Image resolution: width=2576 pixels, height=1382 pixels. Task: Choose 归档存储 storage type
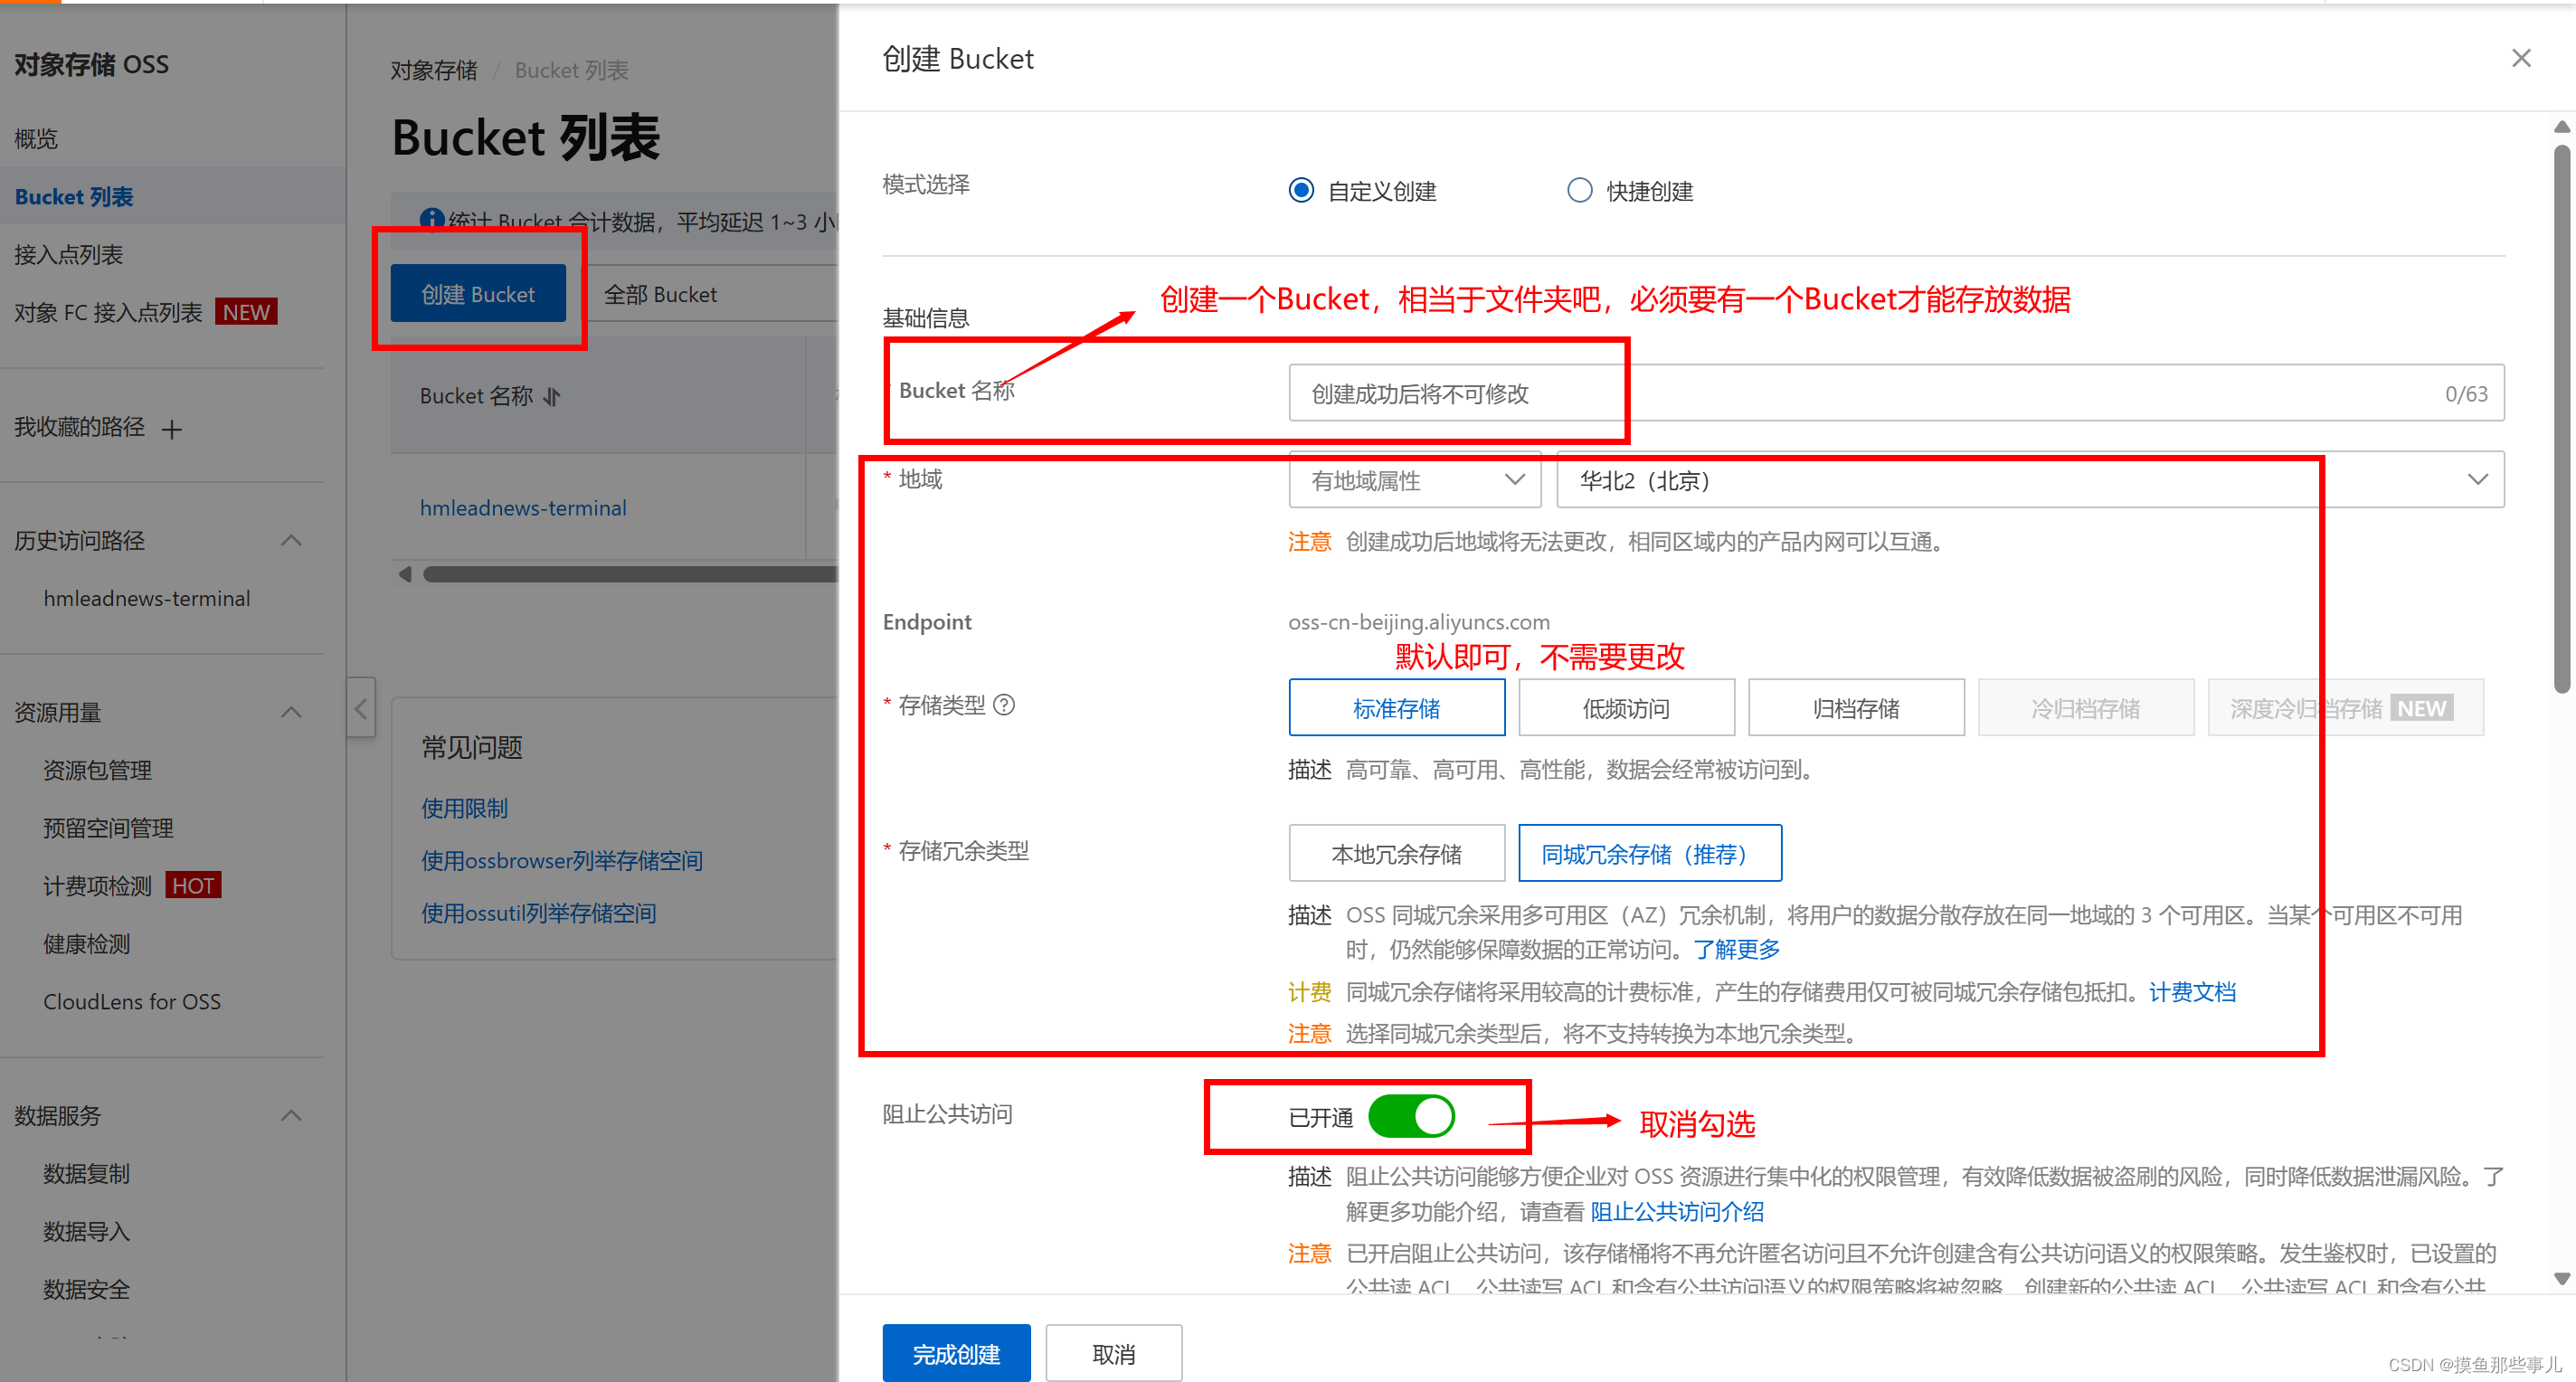tap(1856, 708)
